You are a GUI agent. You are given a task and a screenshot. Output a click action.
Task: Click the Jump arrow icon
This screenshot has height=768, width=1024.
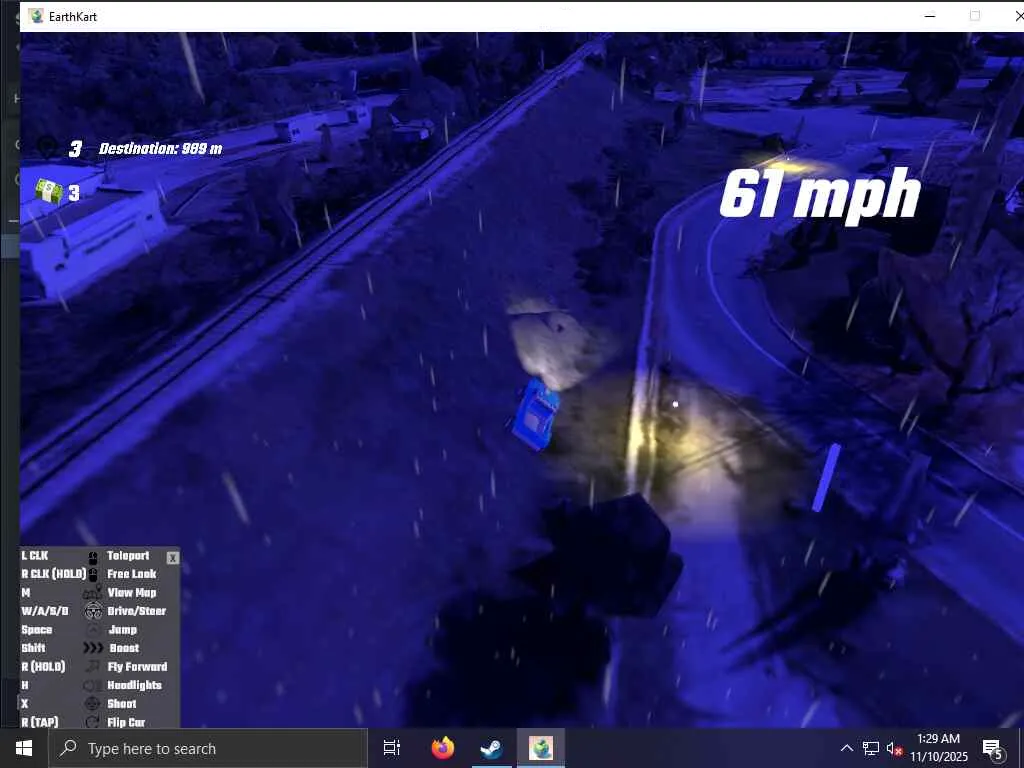coord(93,630)
